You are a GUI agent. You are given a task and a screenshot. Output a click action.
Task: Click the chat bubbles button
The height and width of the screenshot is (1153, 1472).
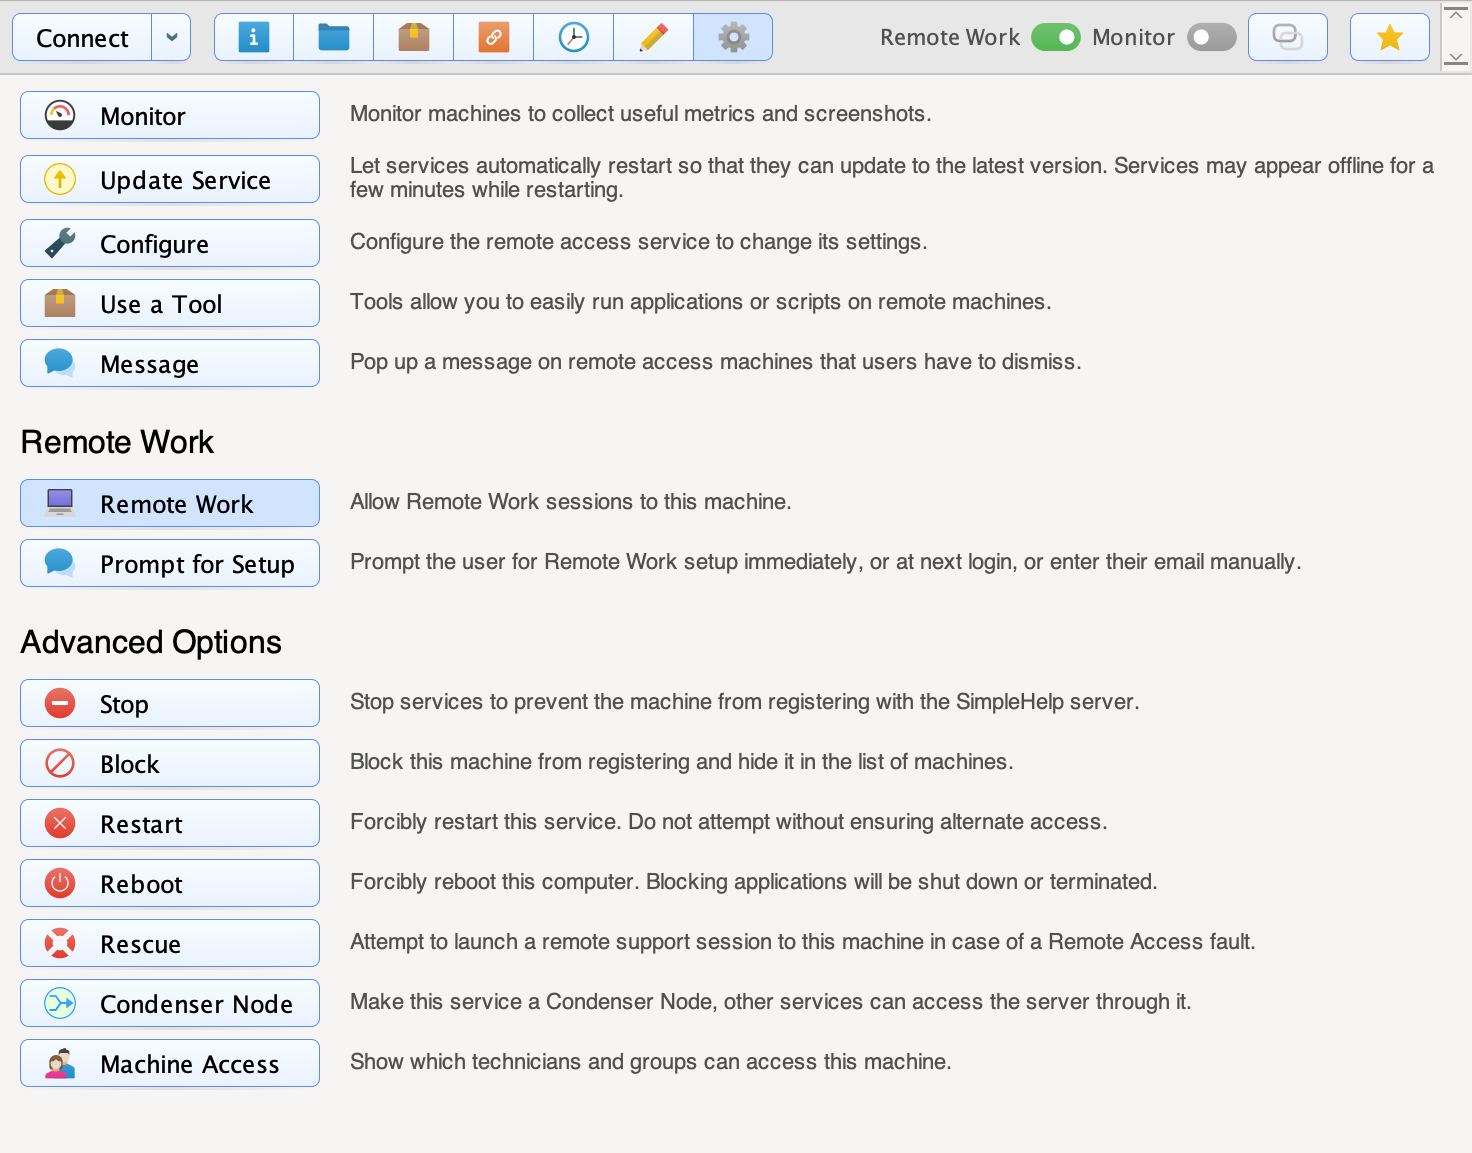pos(1288,37)
